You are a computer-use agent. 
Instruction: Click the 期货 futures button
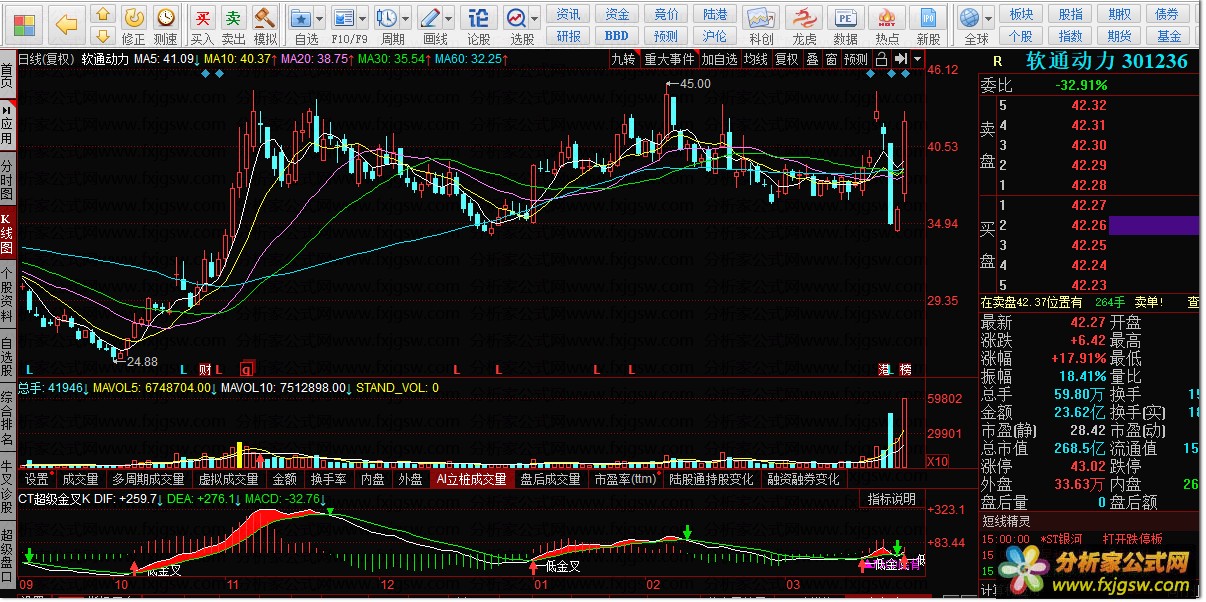[1119, 36]
